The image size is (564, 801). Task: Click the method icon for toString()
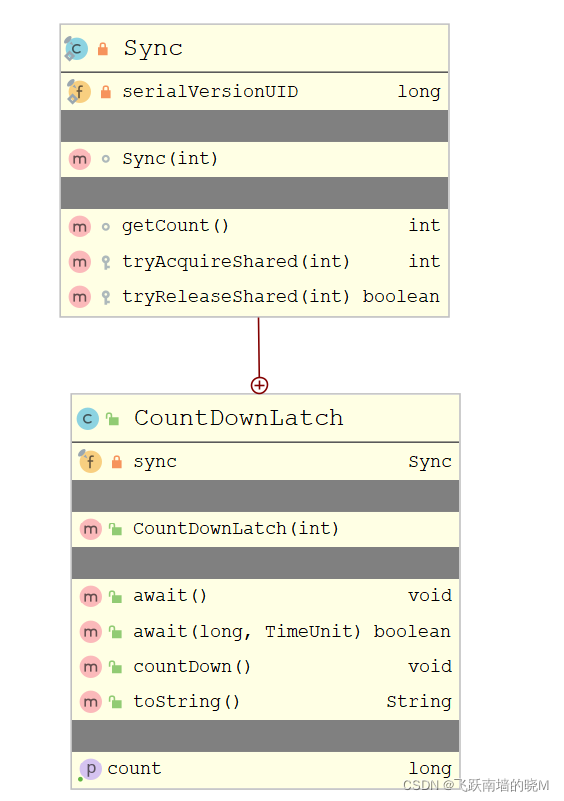click(x=91, y=702)
